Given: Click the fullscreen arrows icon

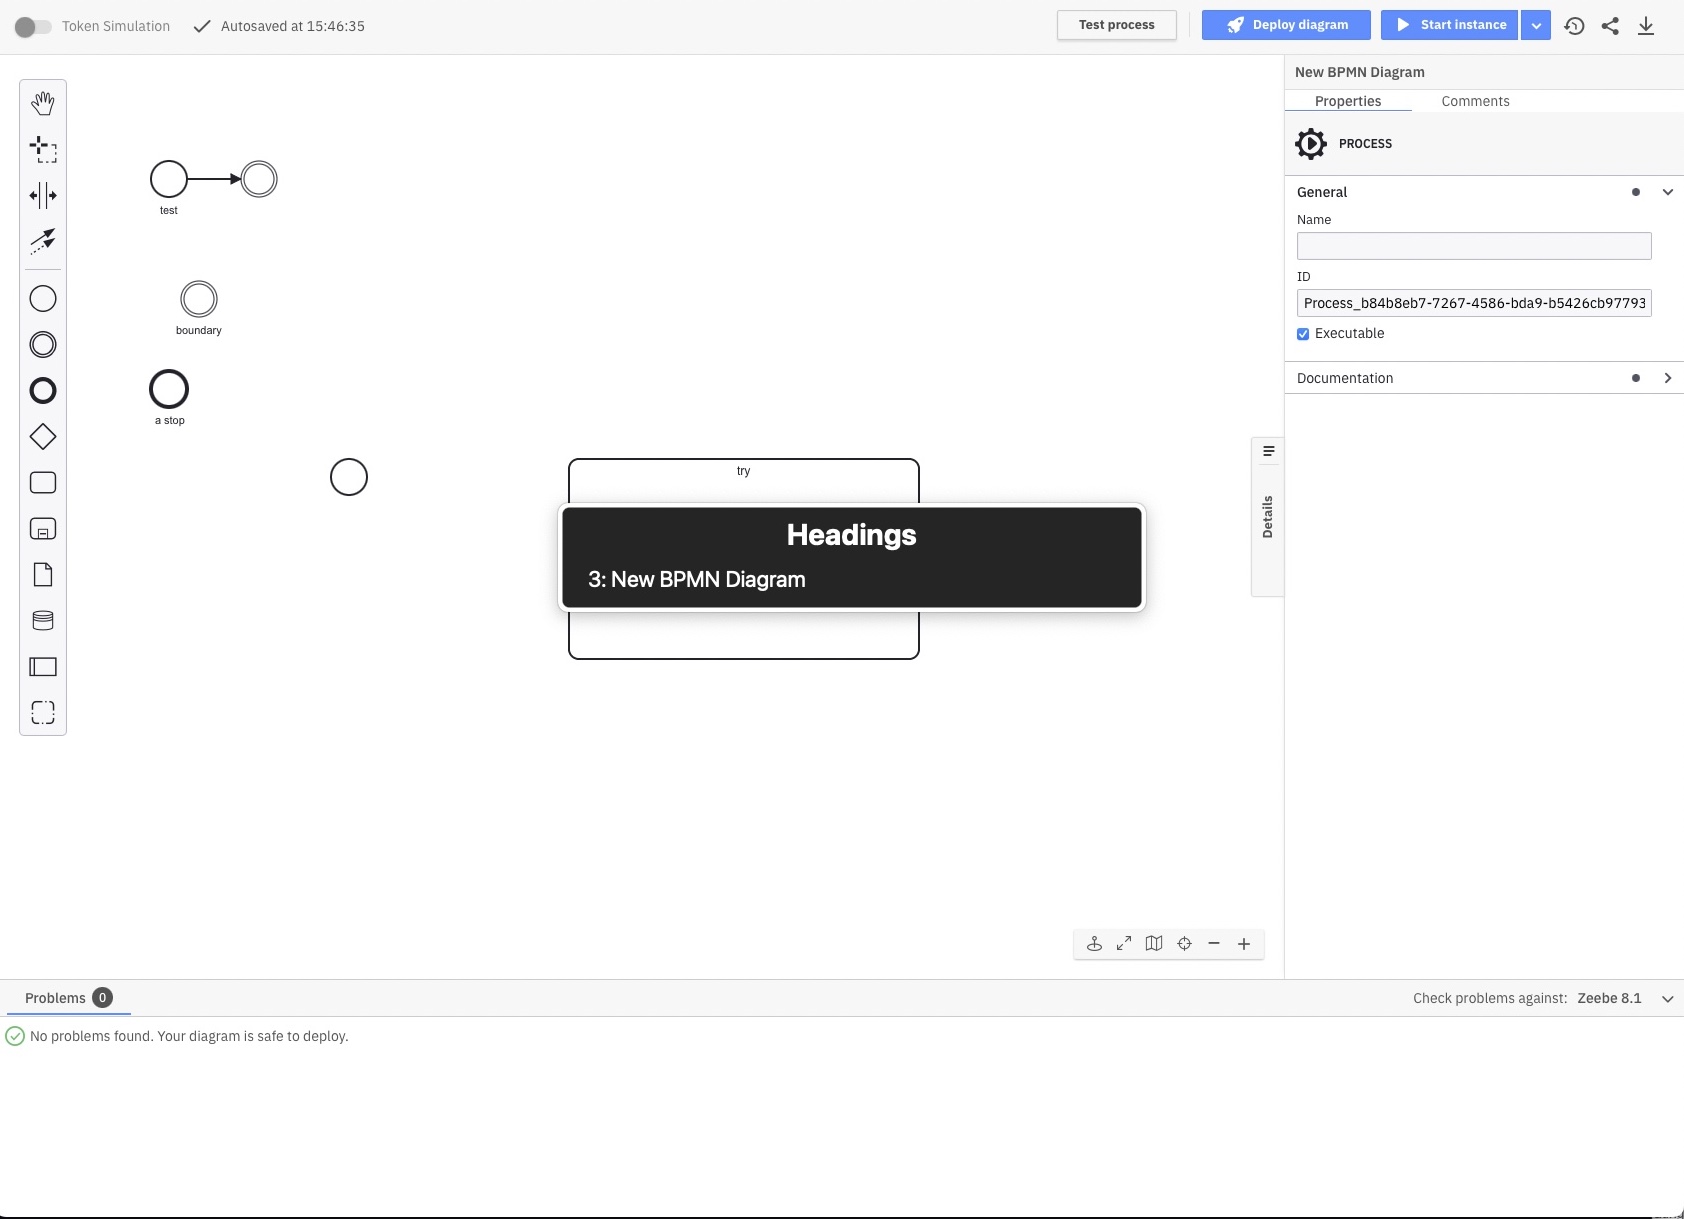Looking at the screenshot, I should [x=1124, y=944].
